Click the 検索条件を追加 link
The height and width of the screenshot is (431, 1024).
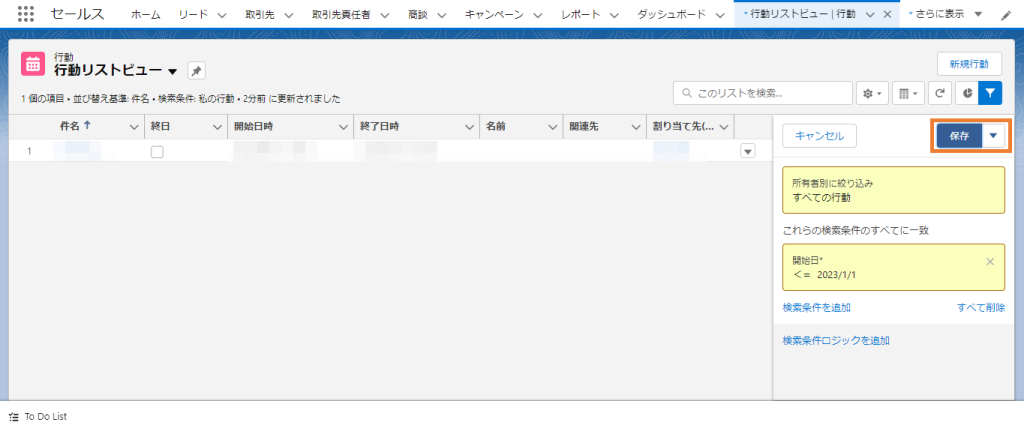(x=816, y=307)
